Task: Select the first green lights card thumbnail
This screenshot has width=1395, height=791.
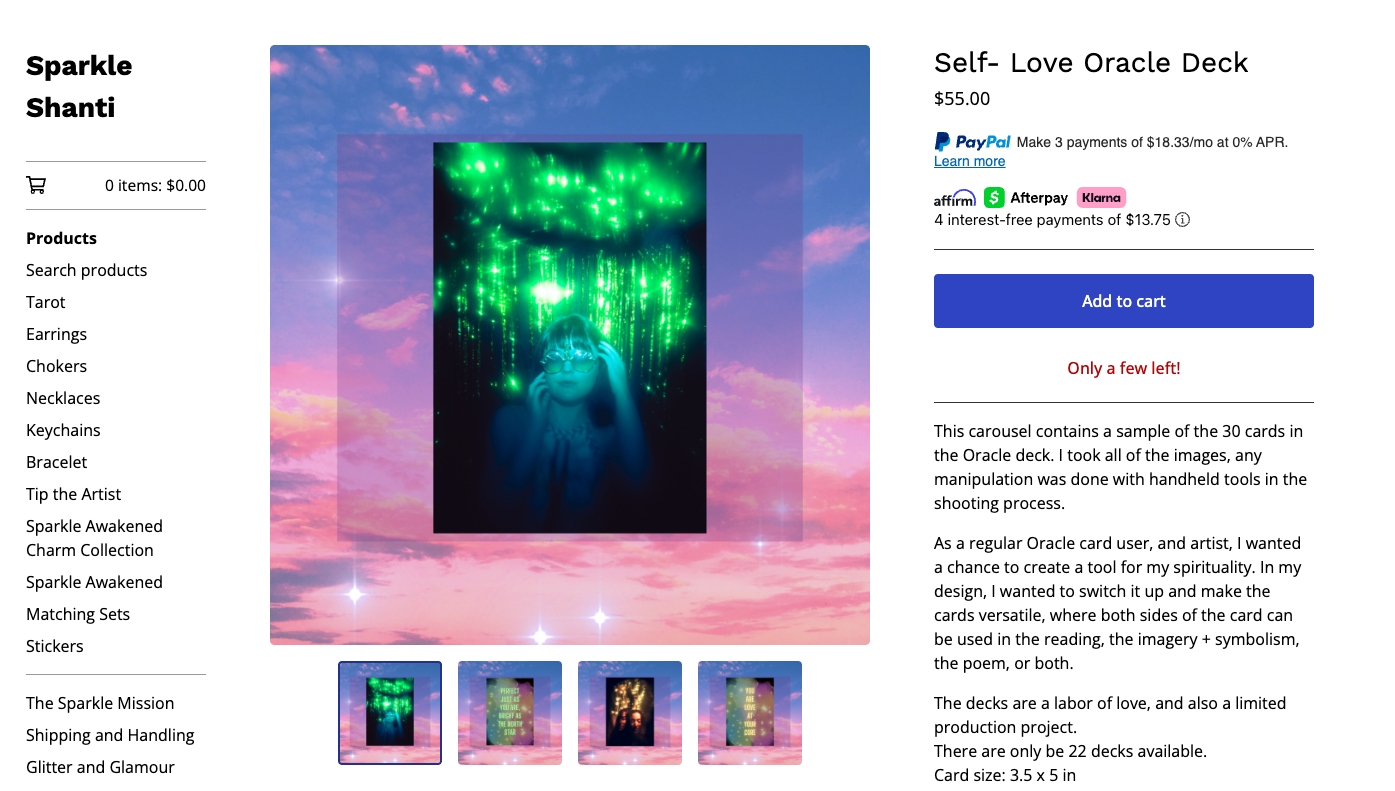Action: pos(390,713)
